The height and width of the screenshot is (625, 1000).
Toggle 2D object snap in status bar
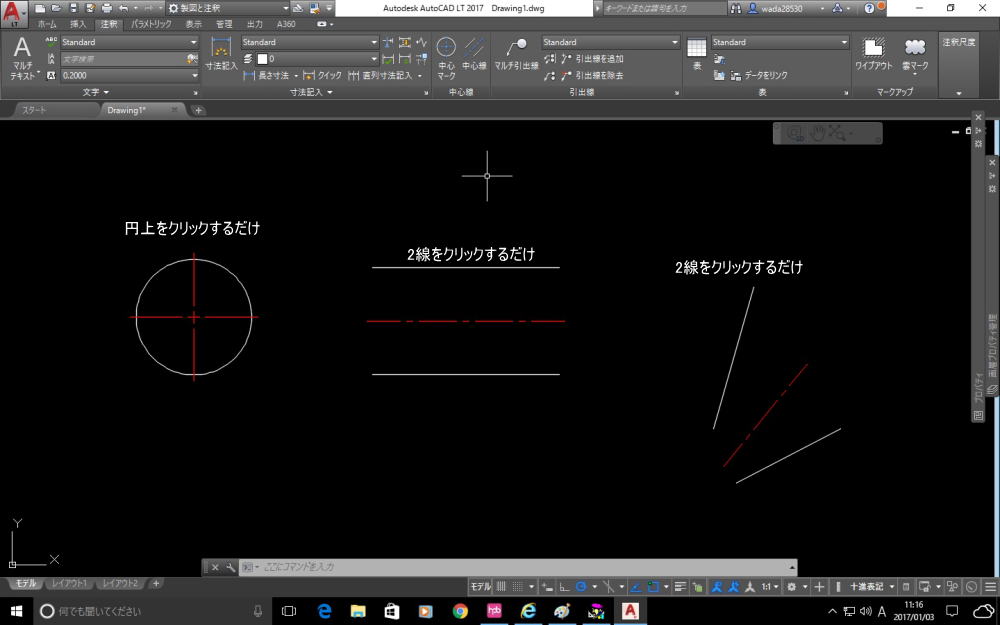click(x=653, y=587)
